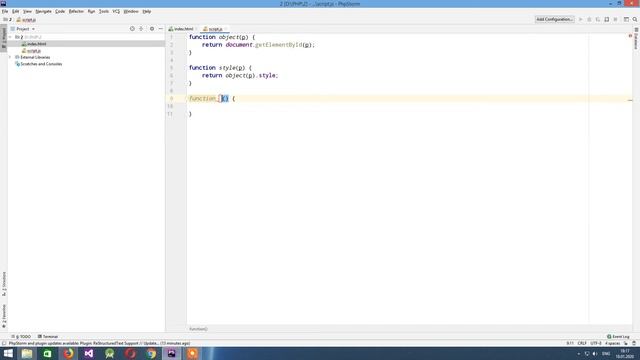Open the Project panel gear settings
Image resolution: width=640 pixels, height=360 pixels.
pos(152,29)
